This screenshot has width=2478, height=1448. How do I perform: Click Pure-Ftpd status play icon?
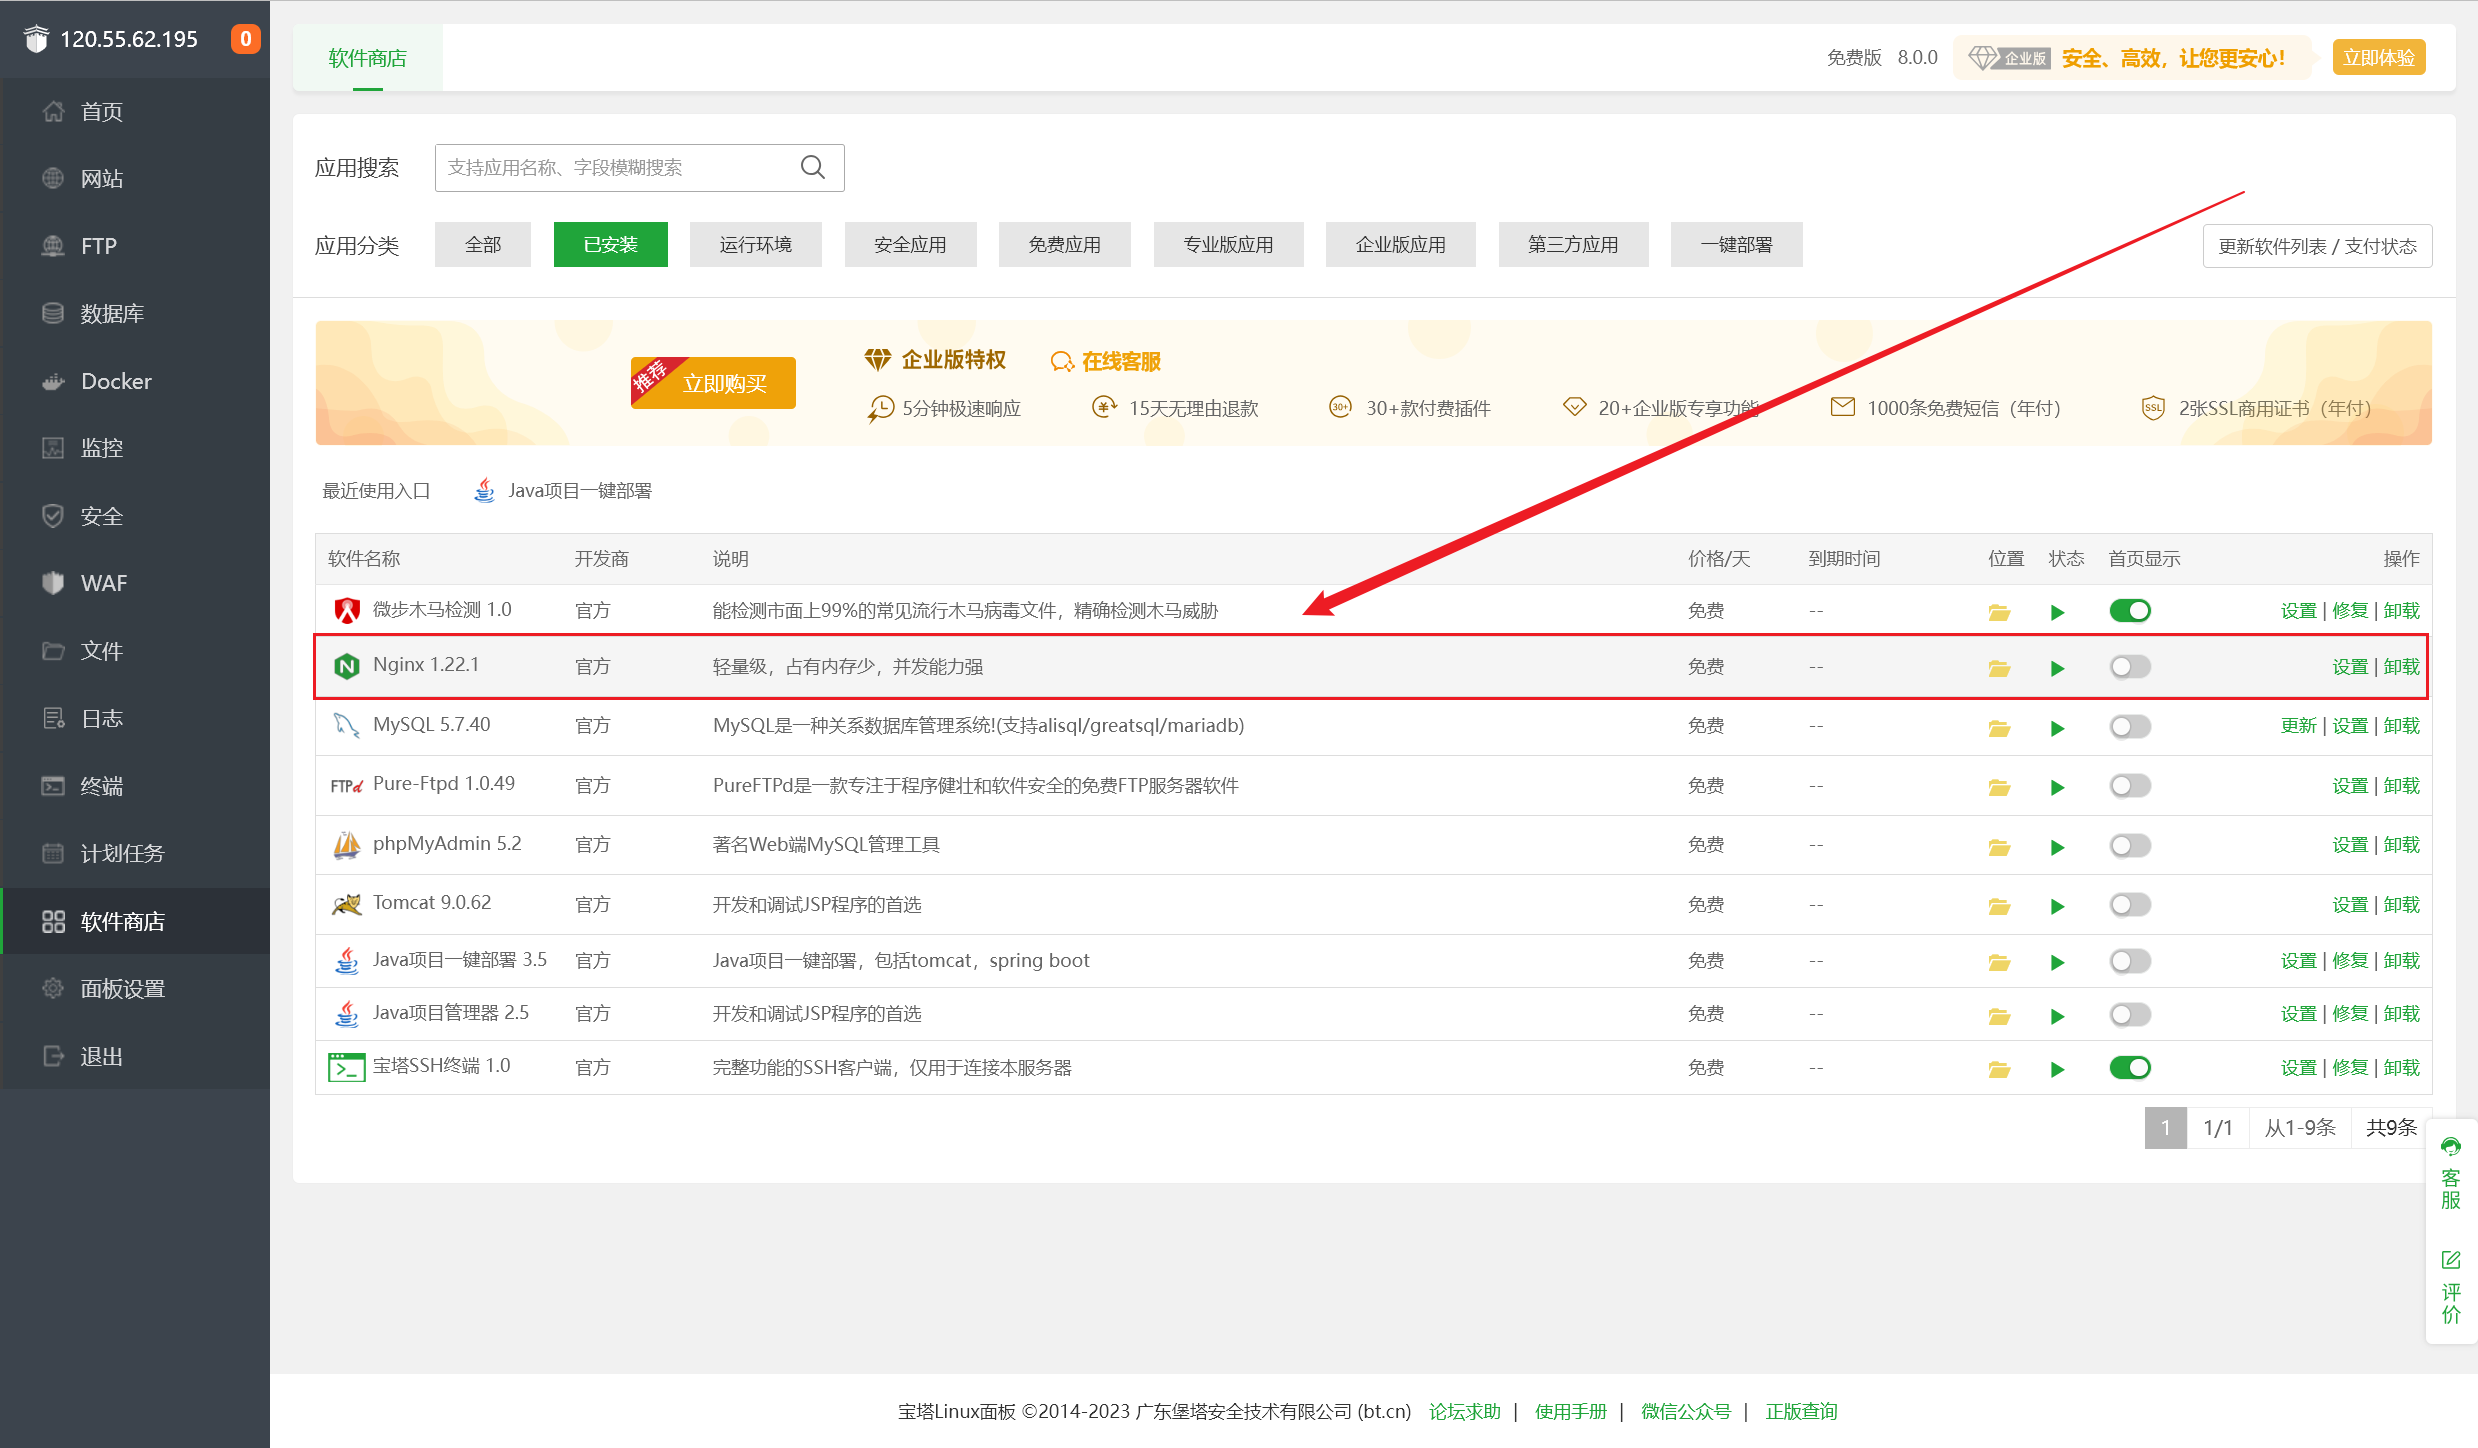[x=2057, y=787]
